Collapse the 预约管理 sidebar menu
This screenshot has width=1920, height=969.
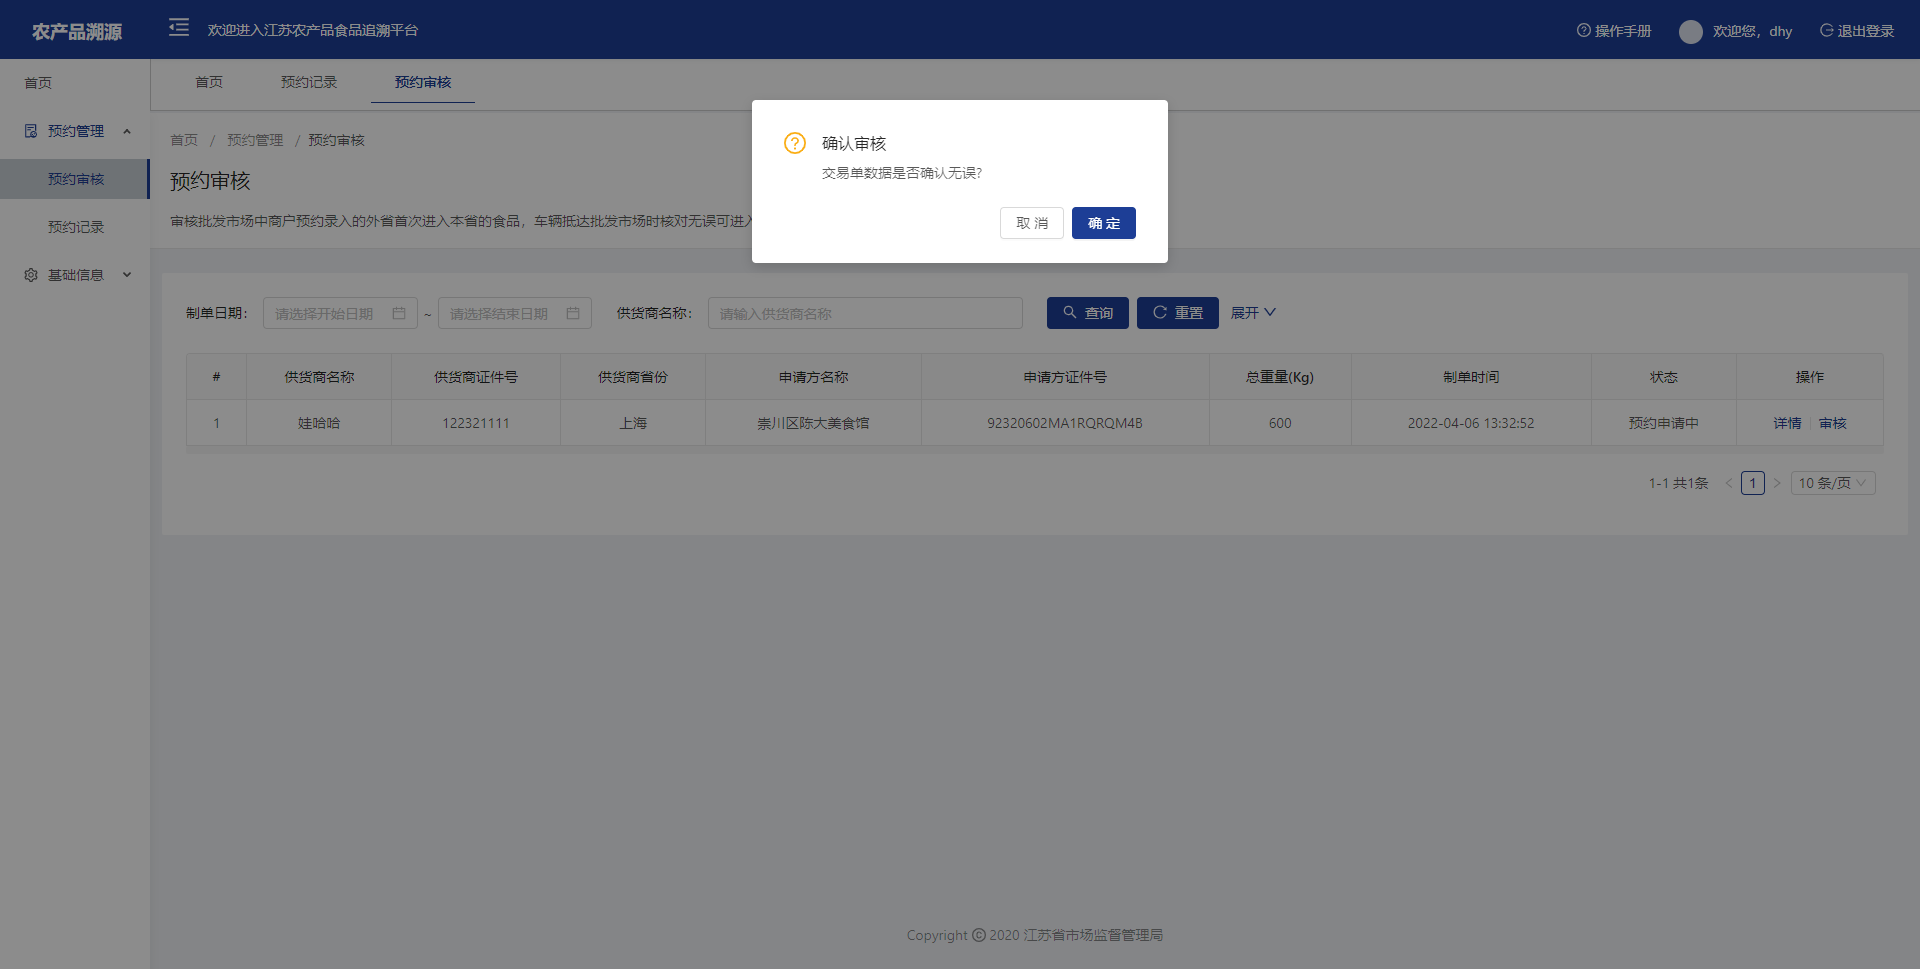(127, 131)
